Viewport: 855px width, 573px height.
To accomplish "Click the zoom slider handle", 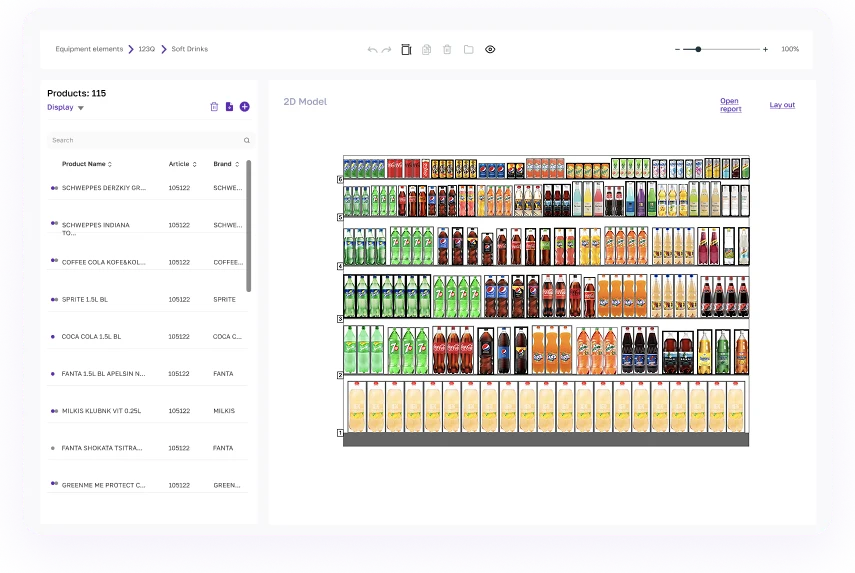I will (698, 49).
